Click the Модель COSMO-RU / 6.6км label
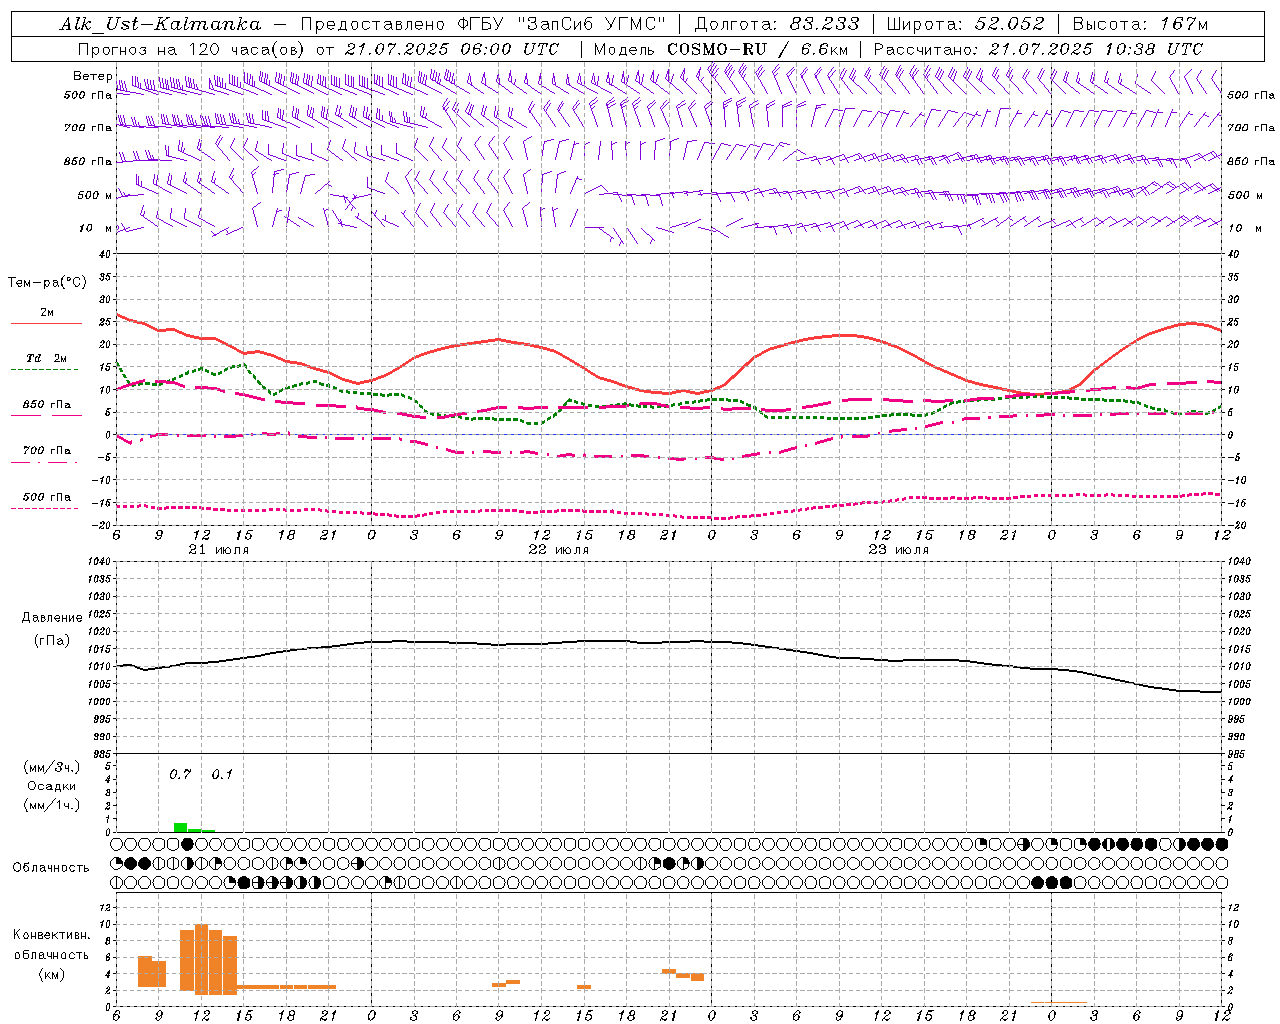This screenshot has width=1280, height=1024. pos(721,49)
